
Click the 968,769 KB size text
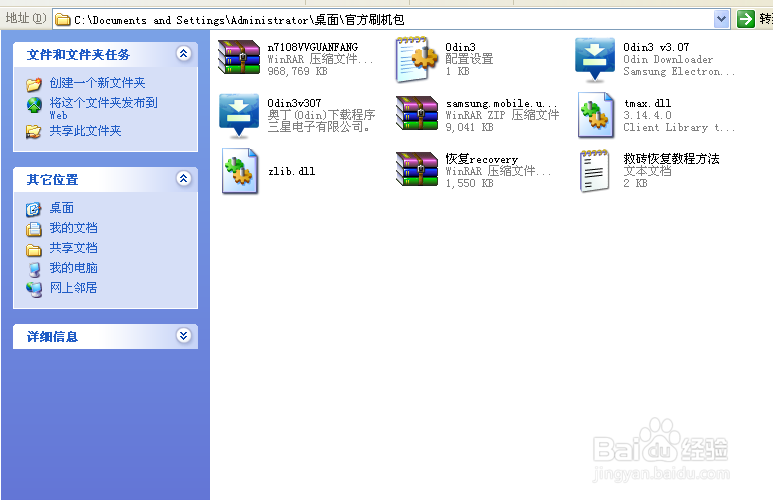coord(297,71)
